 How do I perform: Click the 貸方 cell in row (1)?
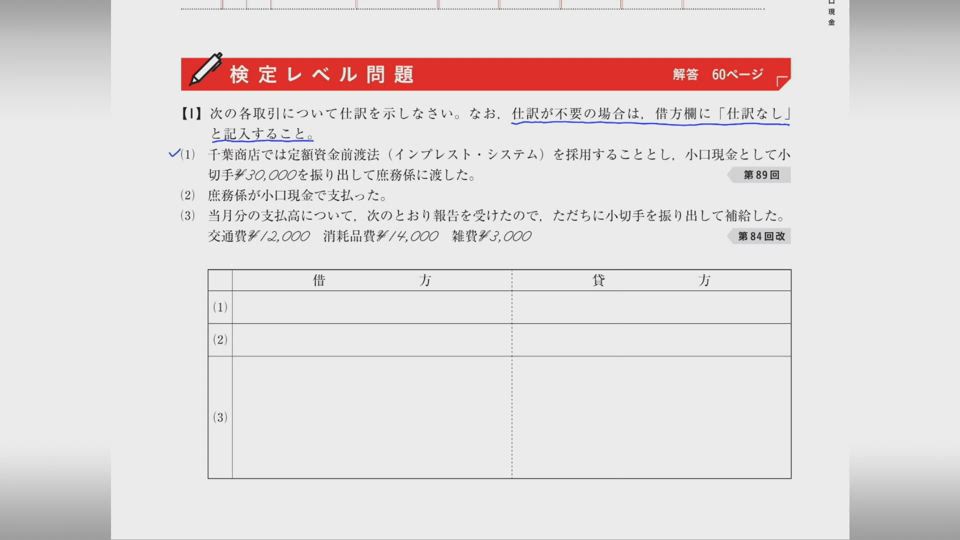651,307
